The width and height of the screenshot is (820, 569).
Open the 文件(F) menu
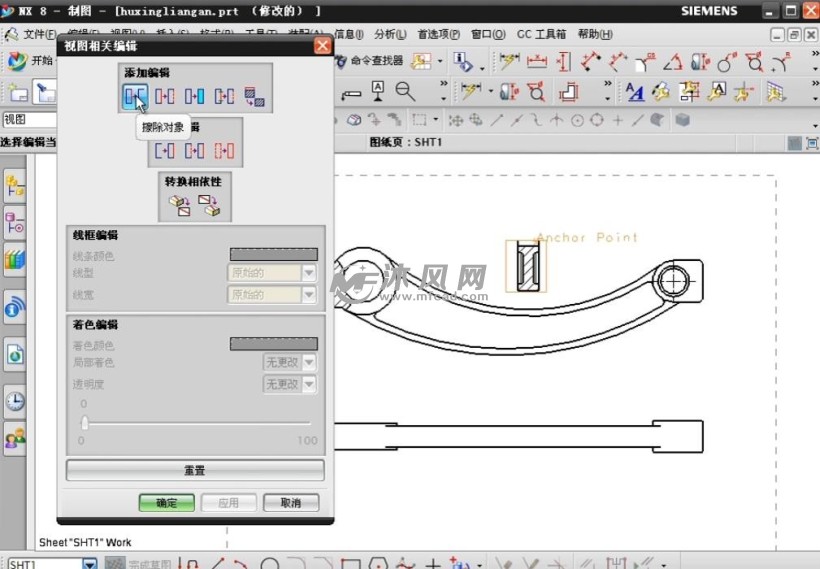click(x=39, y=35)
